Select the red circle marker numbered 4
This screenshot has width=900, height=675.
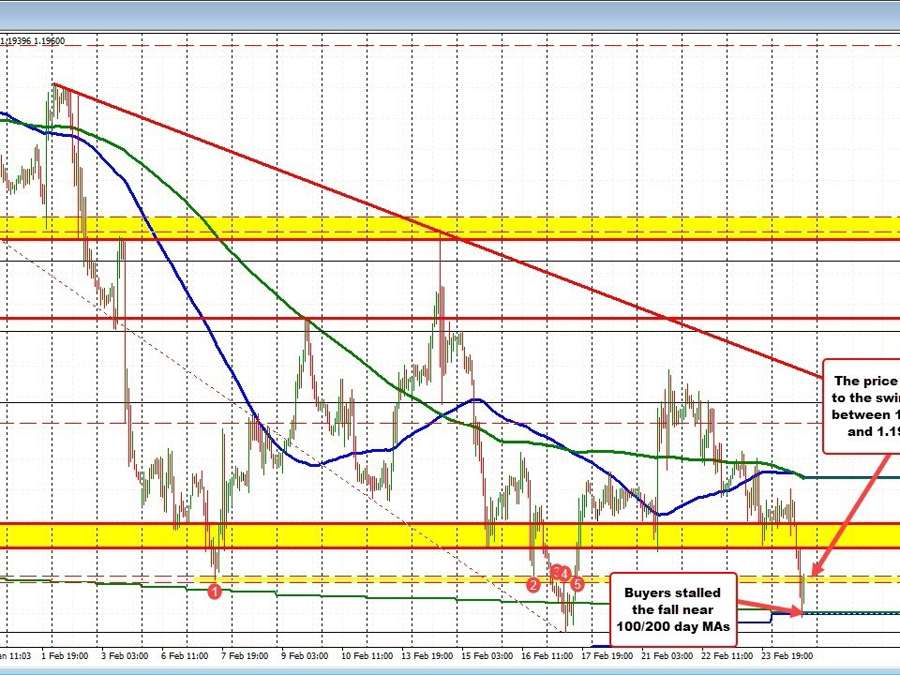pos(565,573)
